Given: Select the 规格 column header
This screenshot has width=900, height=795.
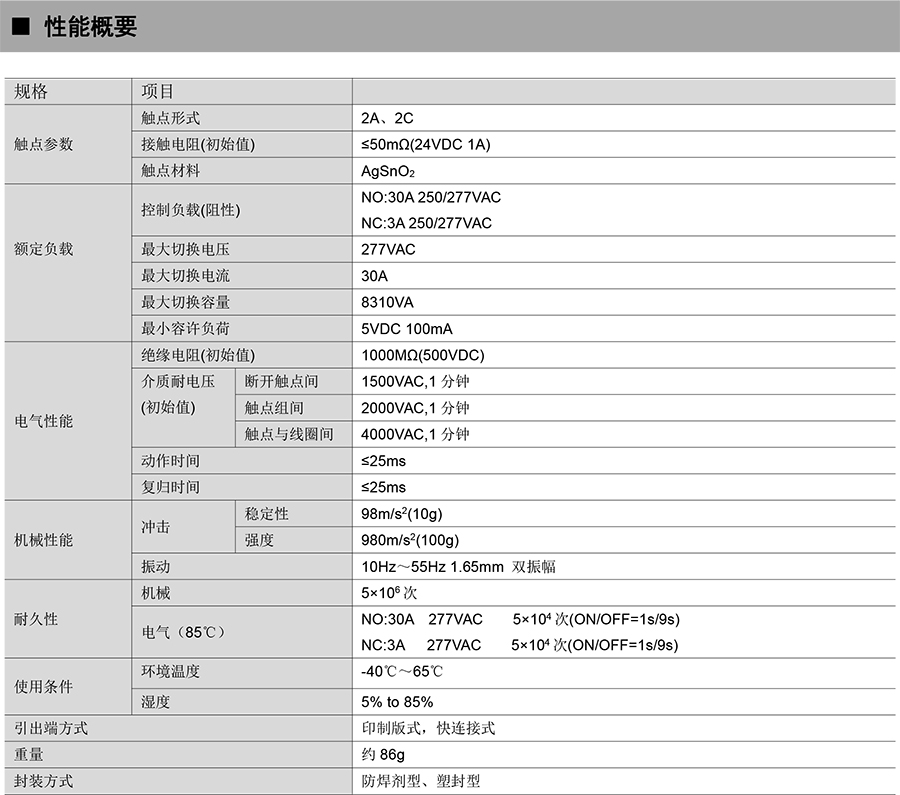Looking at the screenshot, I should click(x=31, y=92).
